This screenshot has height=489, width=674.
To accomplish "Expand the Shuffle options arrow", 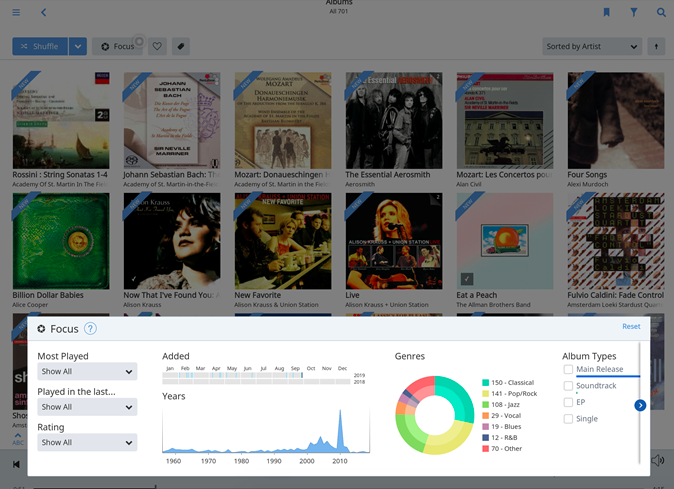I will [x=78, y=46].
